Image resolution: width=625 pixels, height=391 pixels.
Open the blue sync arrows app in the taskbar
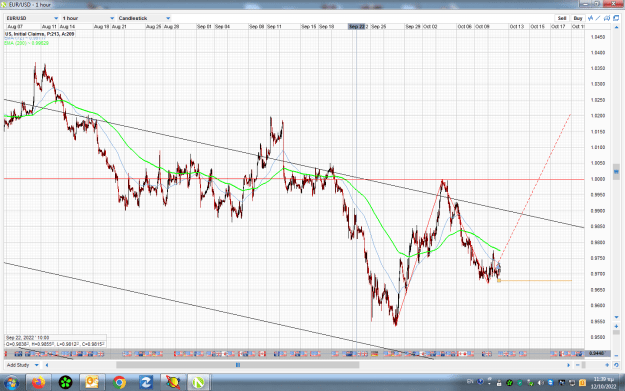tap(146, 383)
